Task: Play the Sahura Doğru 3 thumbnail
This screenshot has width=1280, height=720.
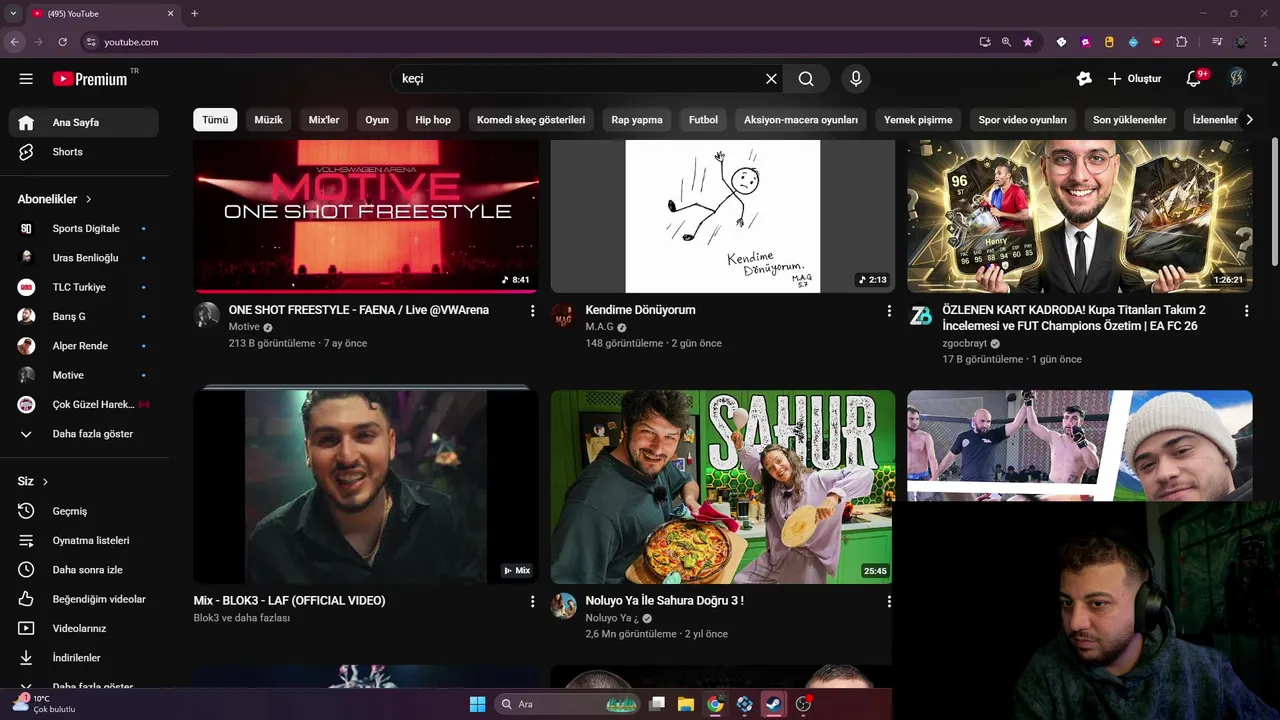Action: (723, 487)
